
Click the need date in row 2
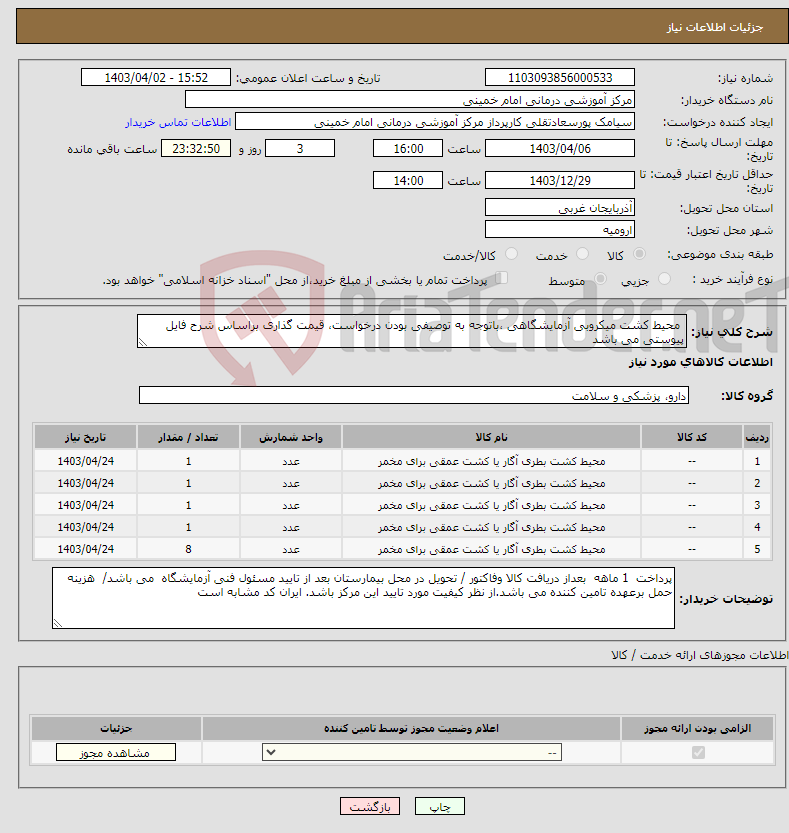click(86, 483)
